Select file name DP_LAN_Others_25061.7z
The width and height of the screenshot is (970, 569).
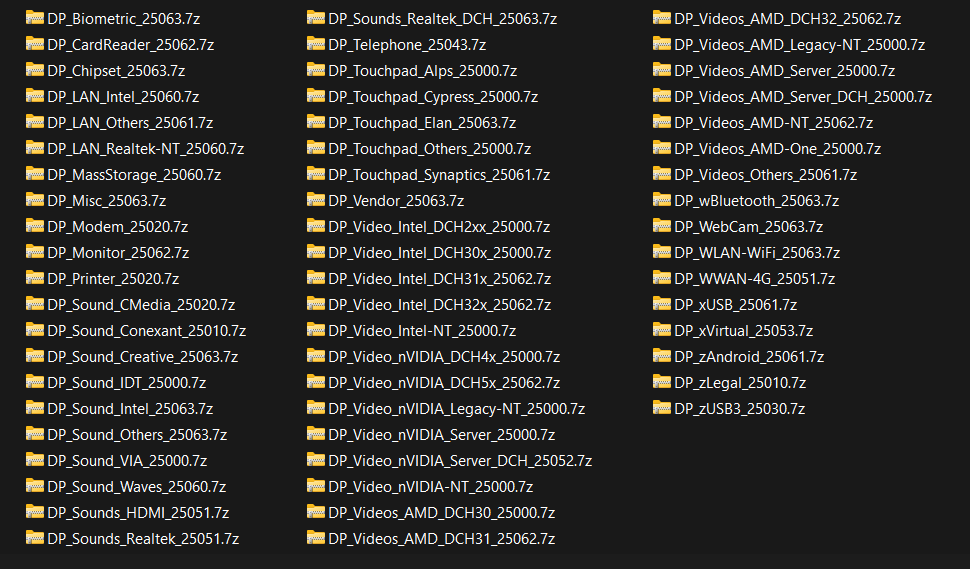(x=130, y=123)
